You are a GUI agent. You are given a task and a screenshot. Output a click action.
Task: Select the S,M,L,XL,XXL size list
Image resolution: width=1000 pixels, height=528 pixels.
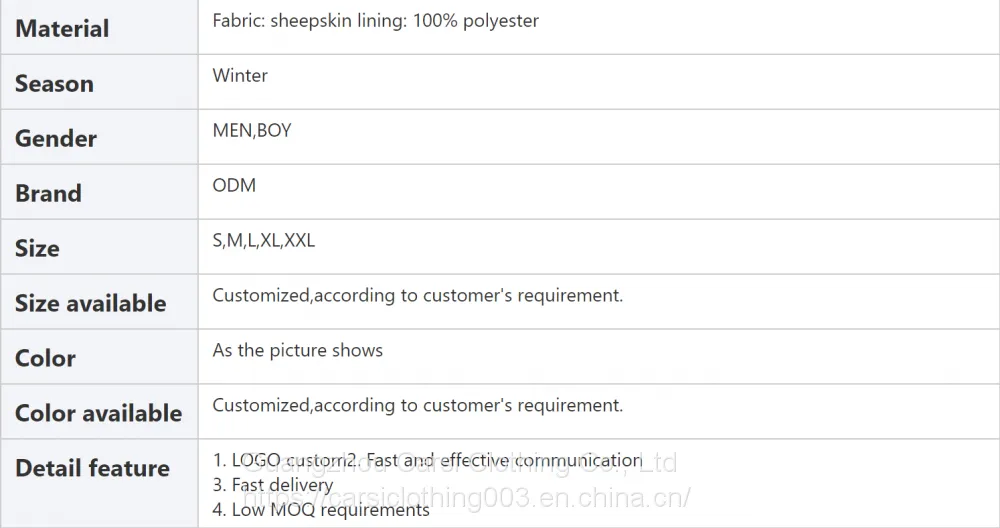coord(263,240)
